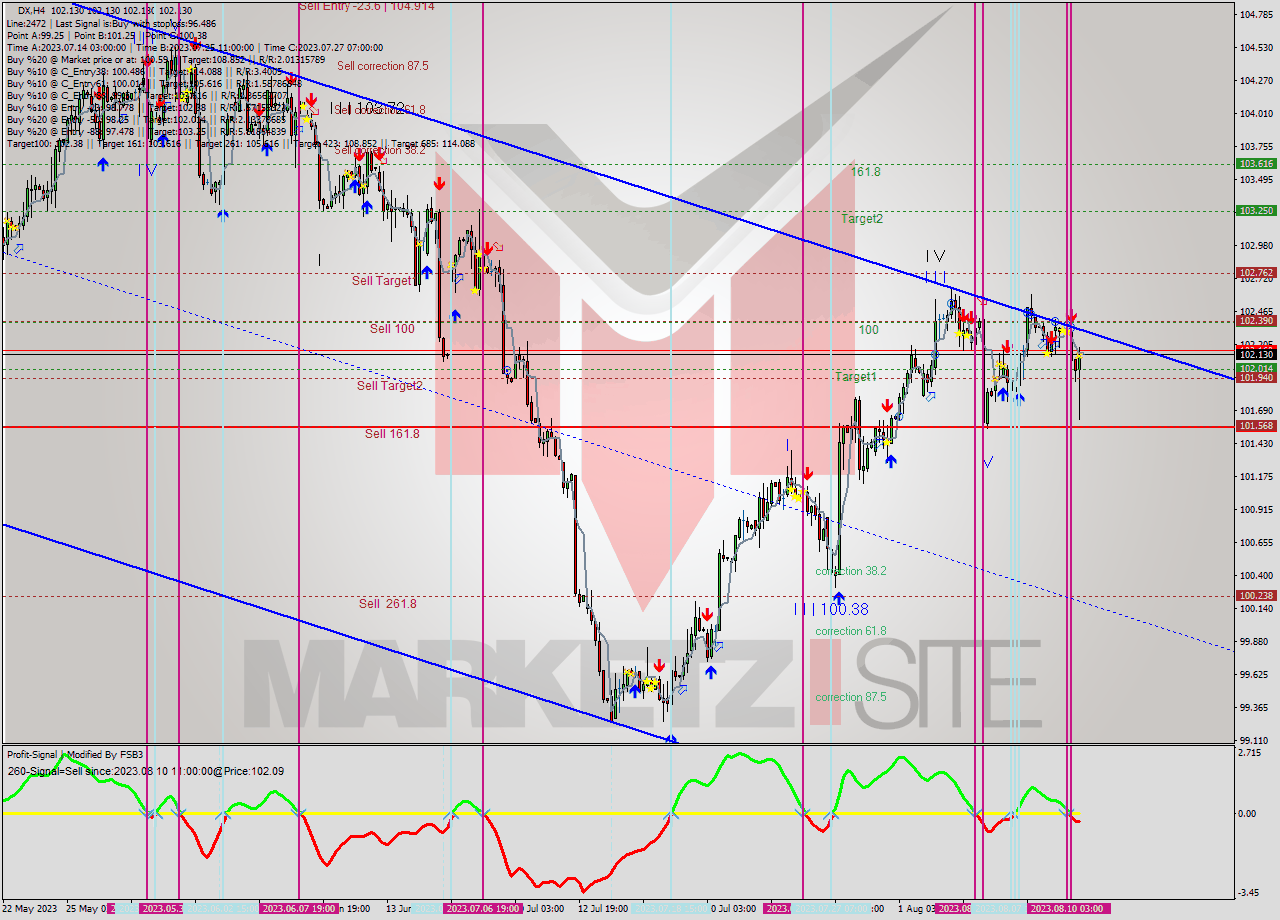Click the 'Sell correction 87.5' label
This screenshot has width=1280, height=920.
click(383, 66)
